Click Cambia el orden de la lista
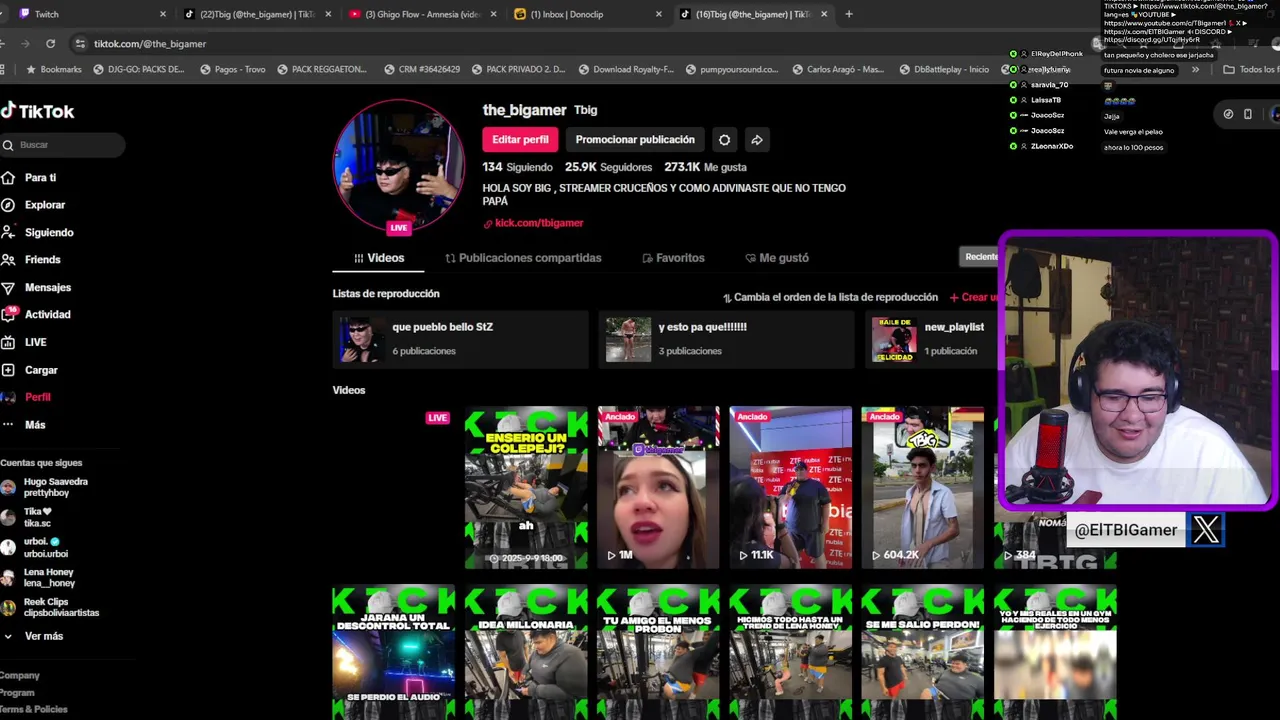Image resolution: width=1280 pixels, height=720 pixels. tap(830, 297)
